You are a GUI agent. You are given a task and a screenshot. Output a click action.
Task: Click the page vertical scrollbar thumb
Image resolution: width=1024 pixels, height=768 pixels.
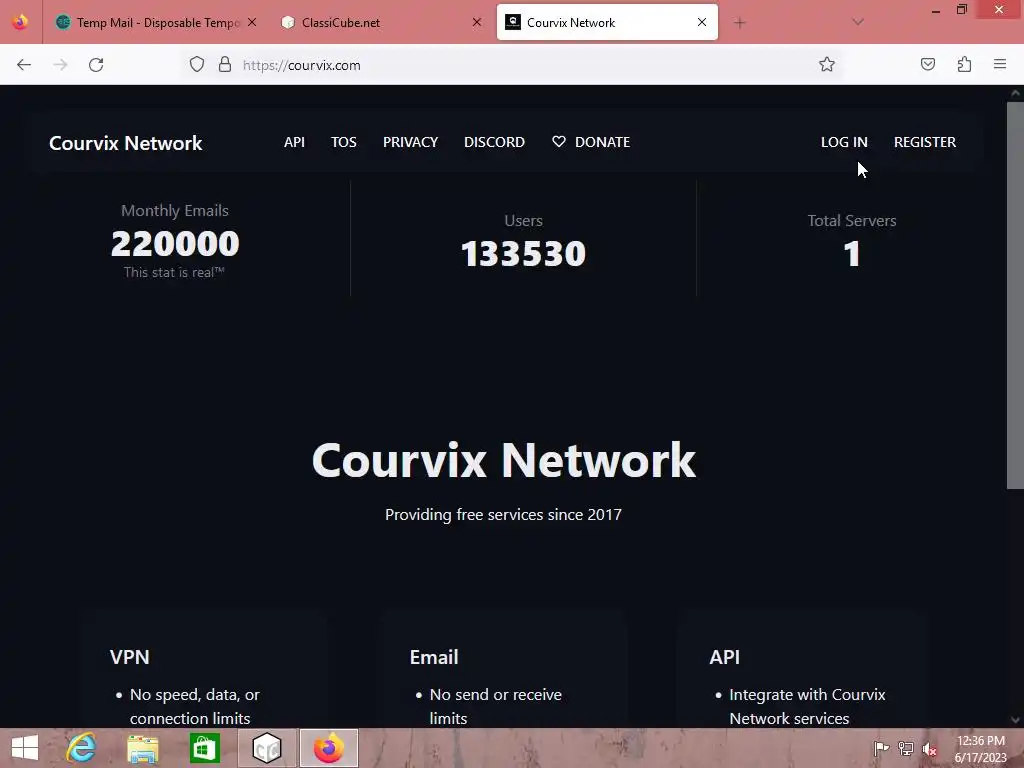pyautogui.click(x=1015, y=294)
